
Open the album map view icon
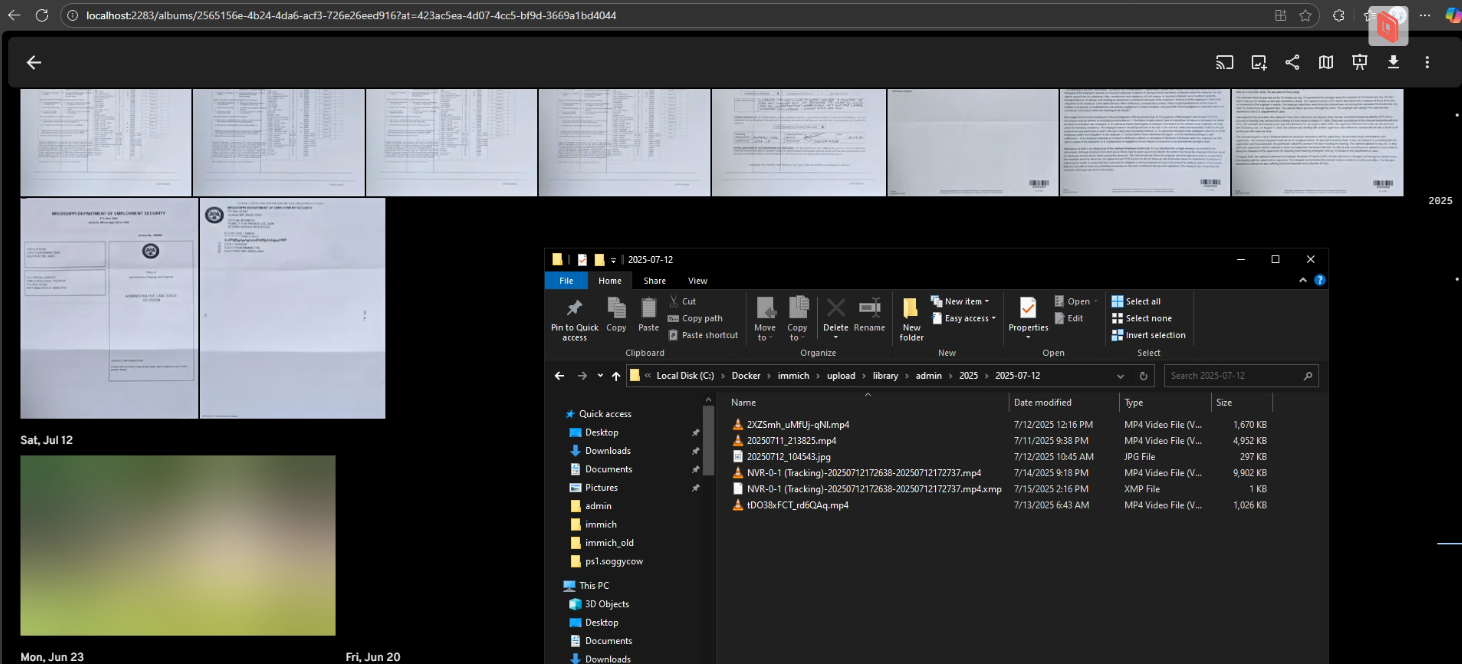(x=1326, y=62)
